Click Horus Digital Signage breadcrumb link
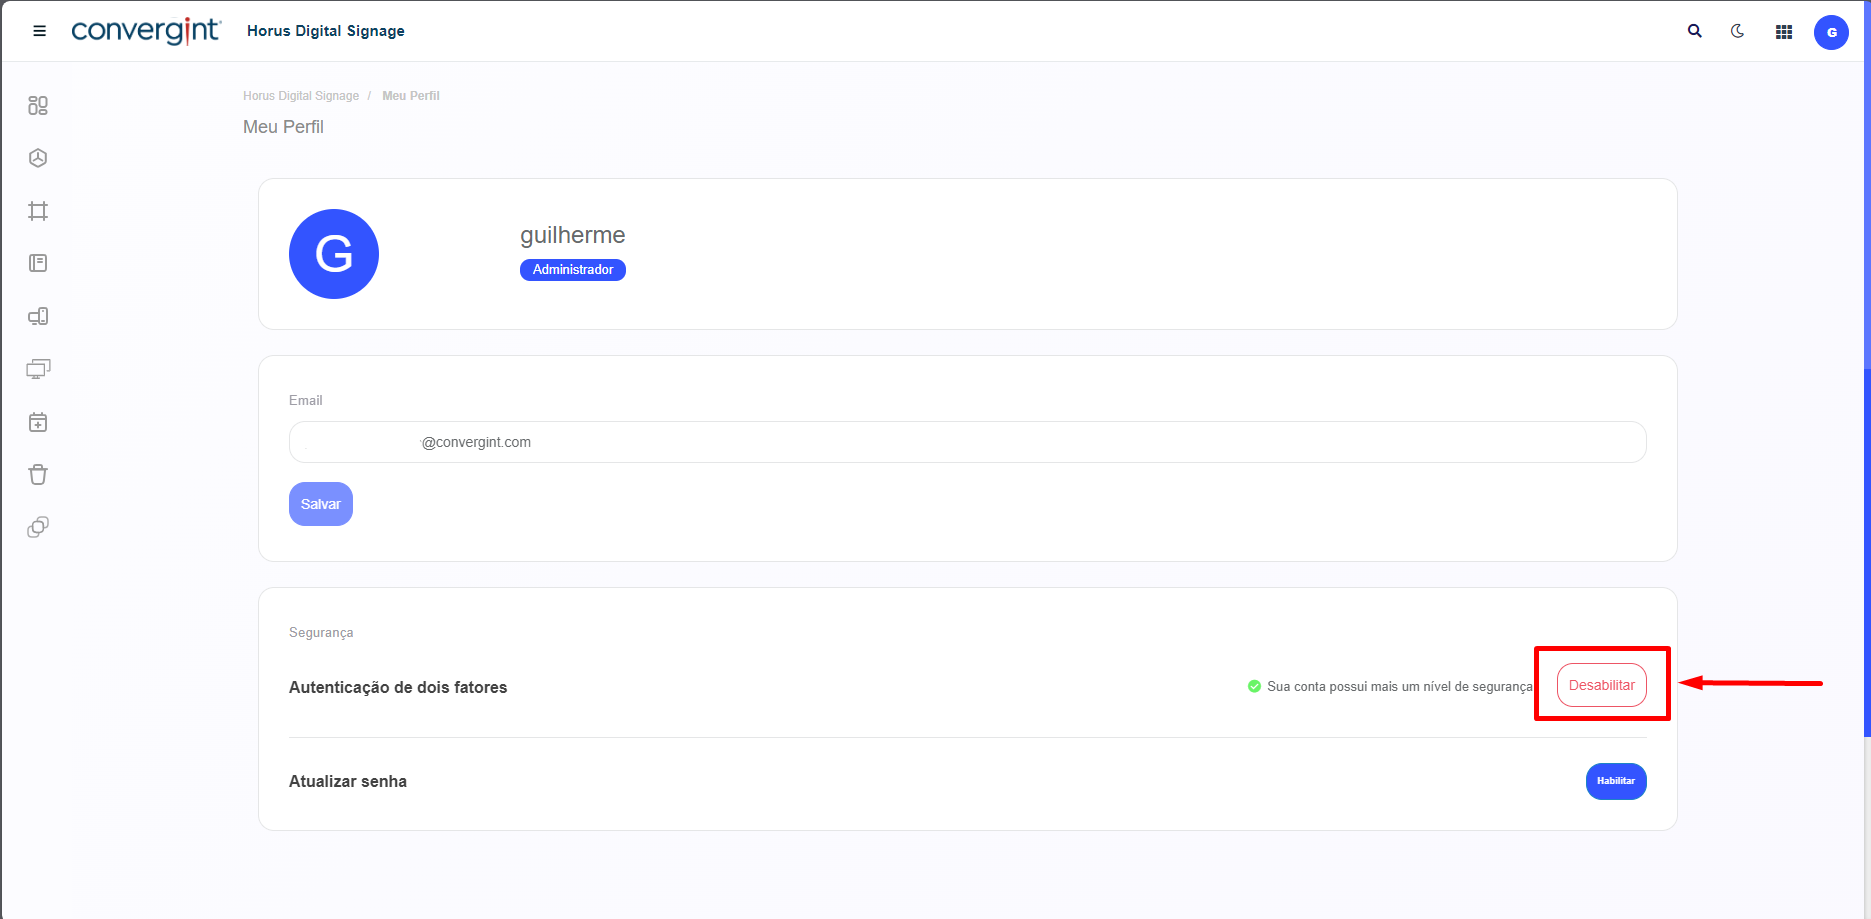The height and width of the screenshot is (919, 1871). coord(300,96)
